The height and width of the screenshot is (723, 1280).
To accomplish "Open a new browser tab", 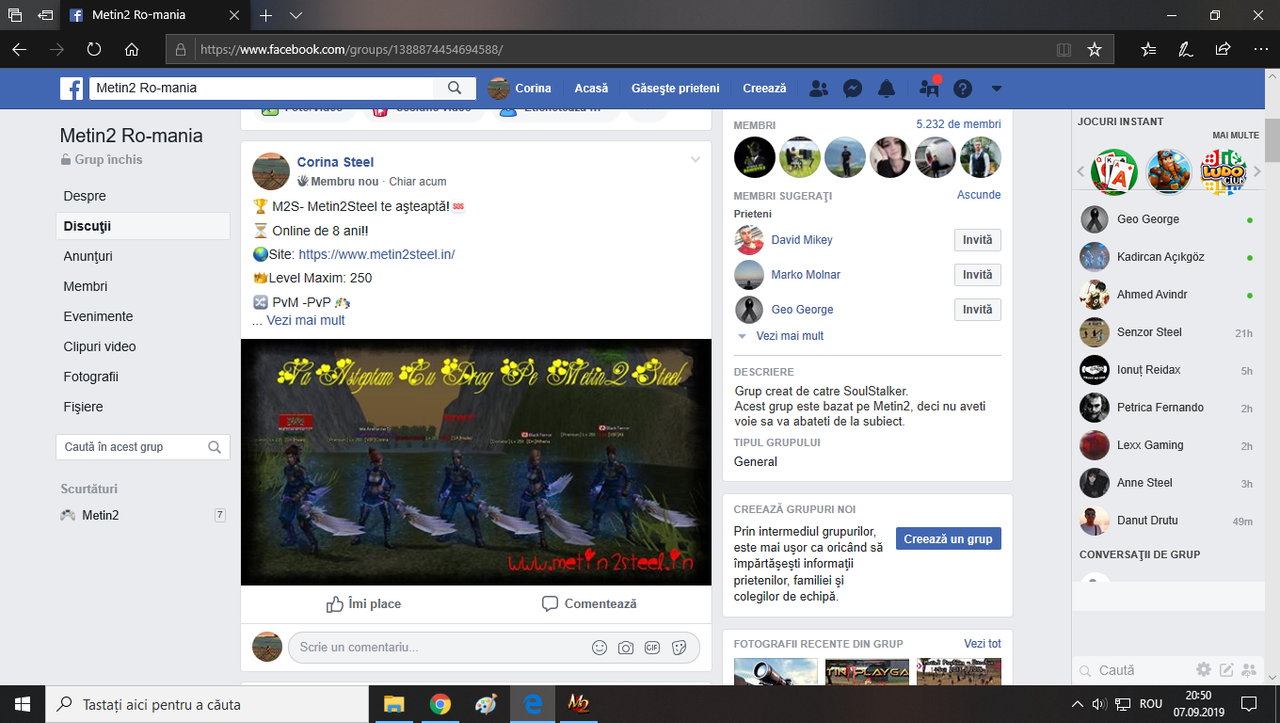I will 266,16.
